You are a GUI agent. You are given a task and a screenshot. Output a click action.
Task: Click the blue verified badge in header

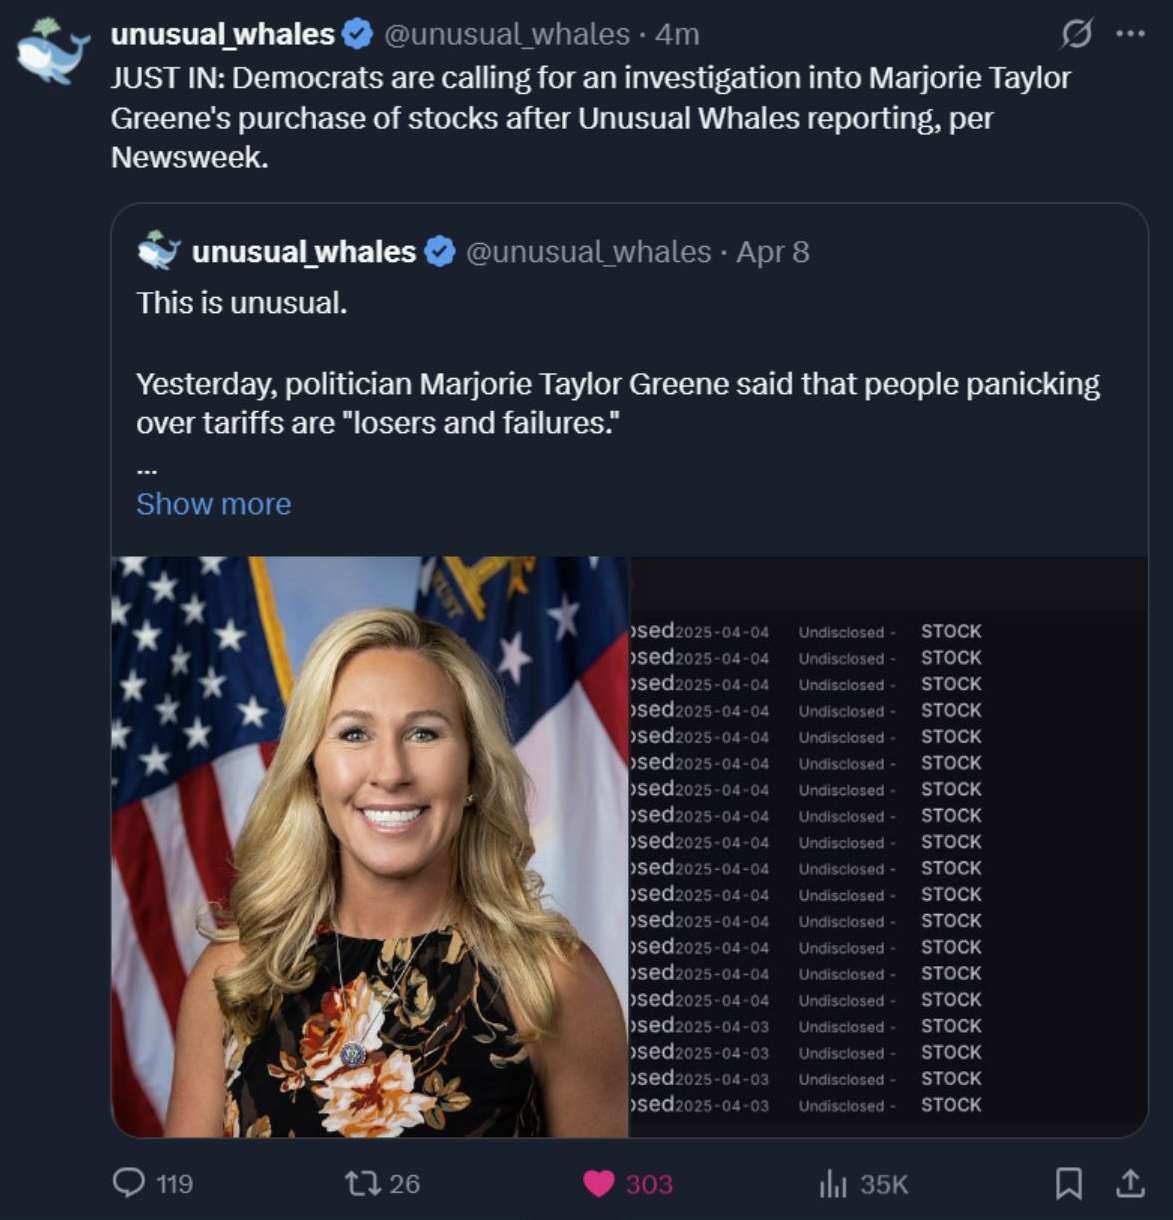(x=357, y=34)
